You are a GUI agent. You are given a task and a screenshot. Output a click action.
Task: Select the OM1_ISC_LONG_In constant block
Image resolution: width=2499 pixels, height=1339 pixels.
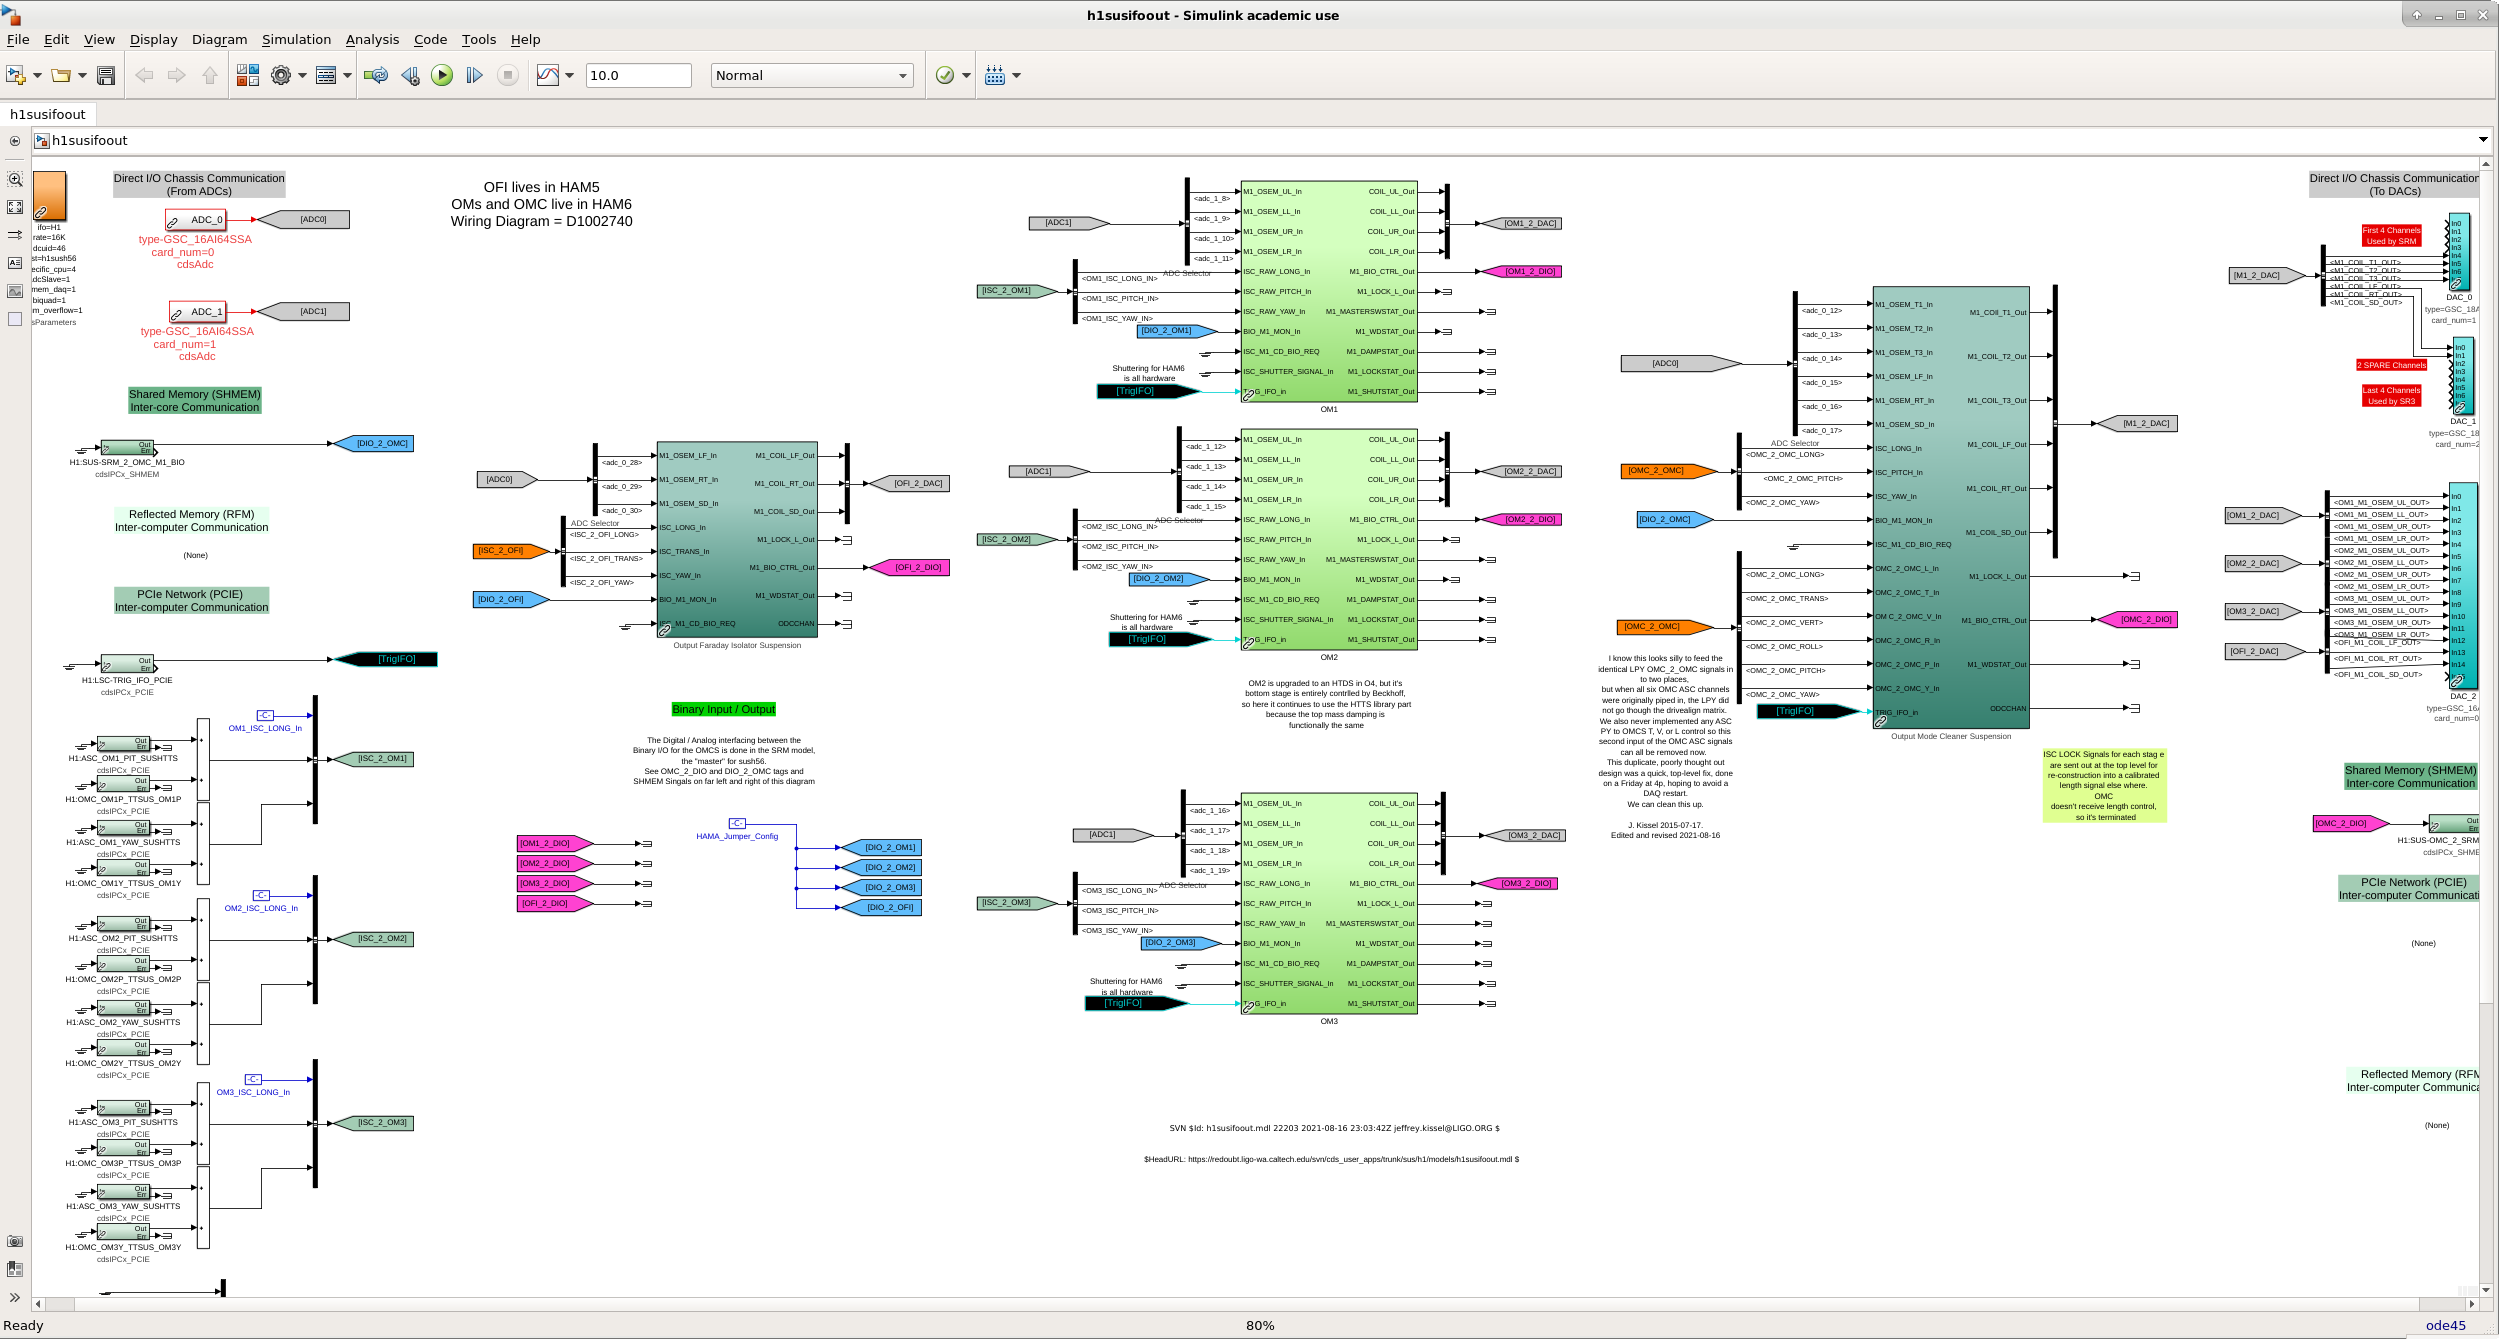(x=265, y=716)
